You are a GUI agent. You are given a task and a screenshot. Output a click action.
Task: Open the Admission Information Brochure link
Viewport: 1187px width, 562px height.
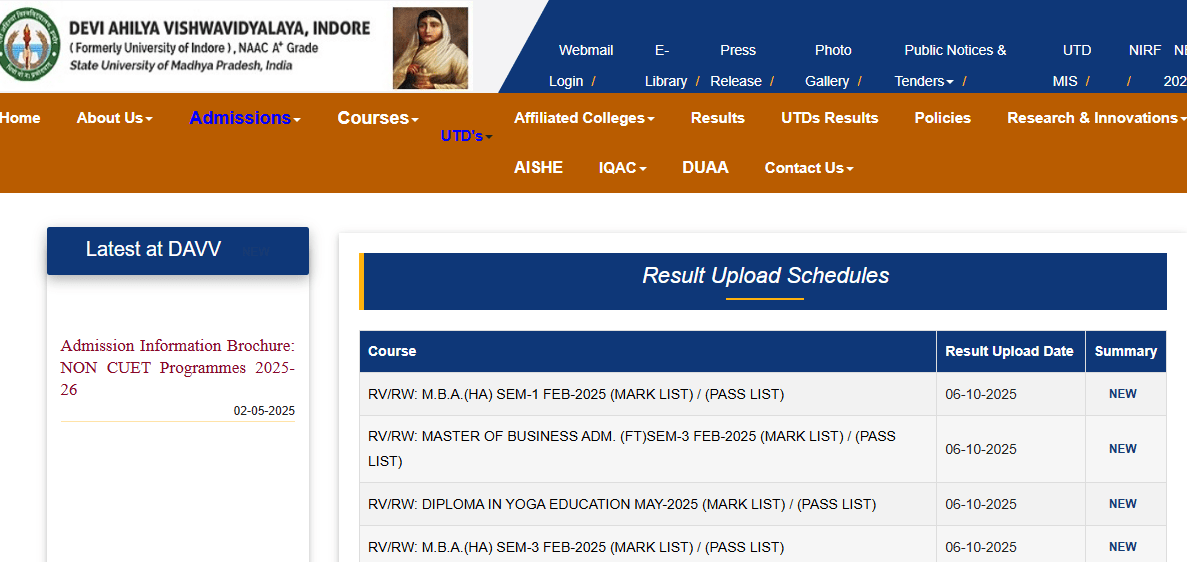(177, 367)
